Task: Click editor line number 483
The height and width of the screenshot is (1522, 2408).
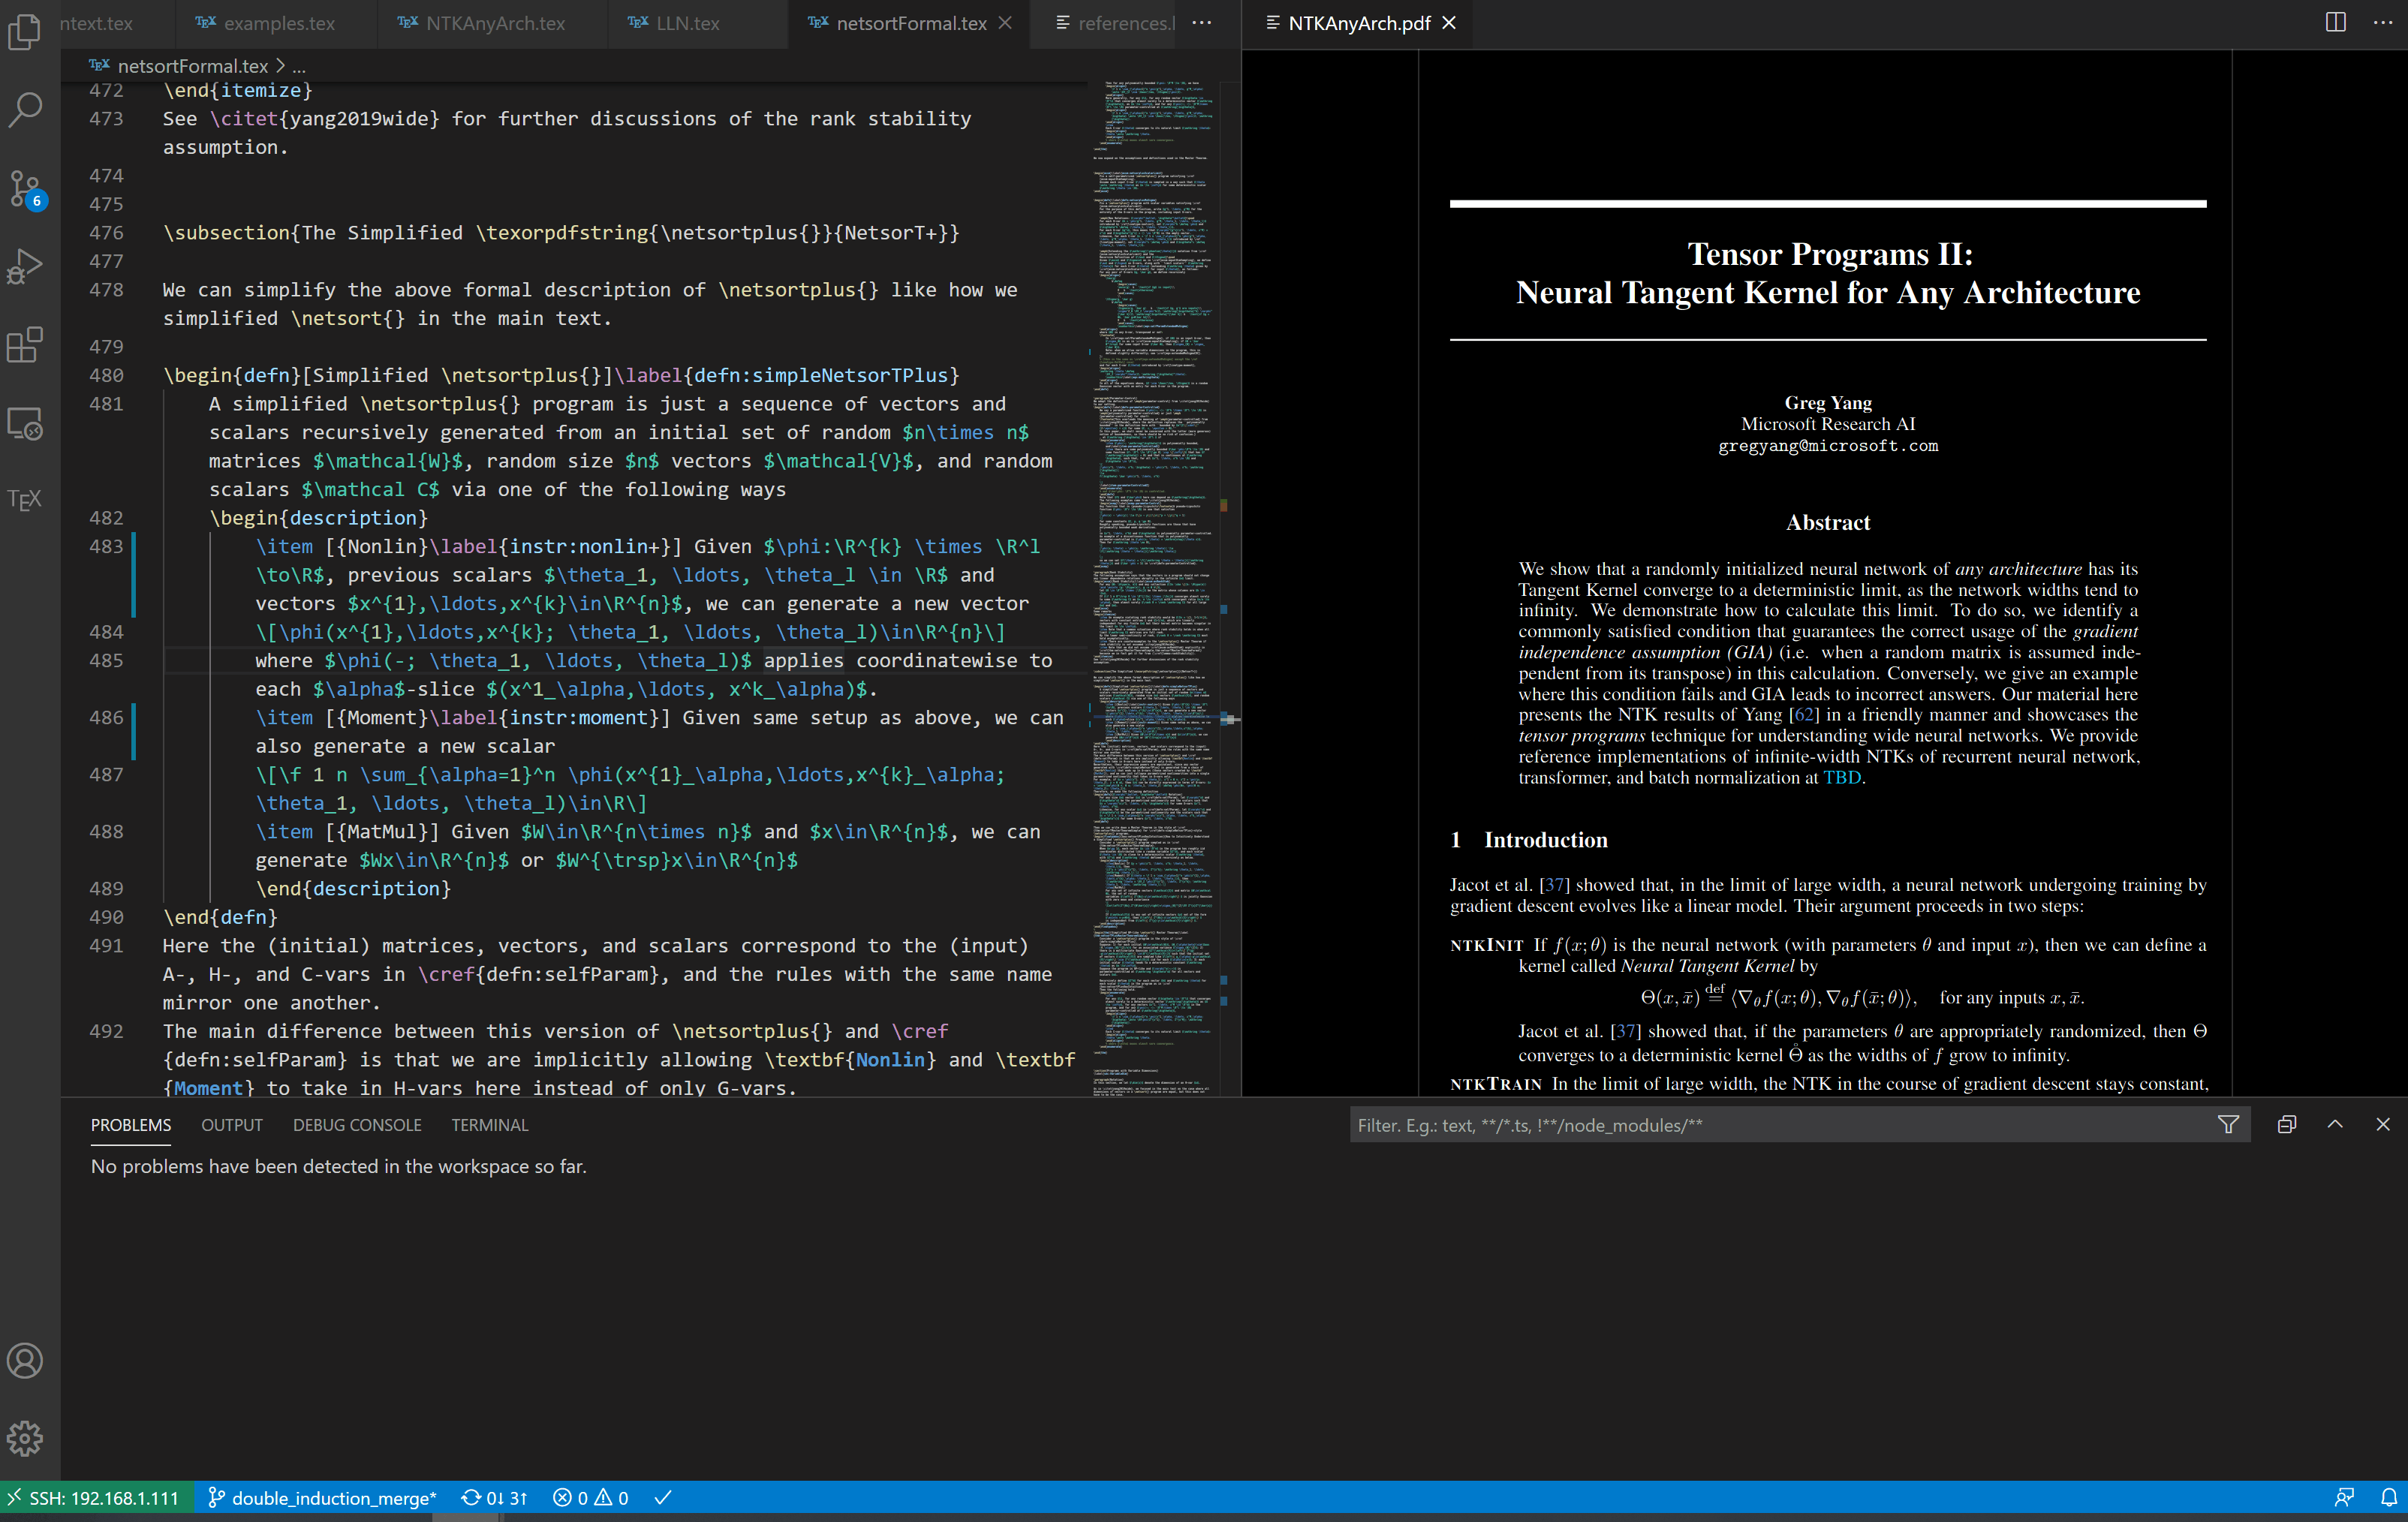Action: tap(106, 546)
